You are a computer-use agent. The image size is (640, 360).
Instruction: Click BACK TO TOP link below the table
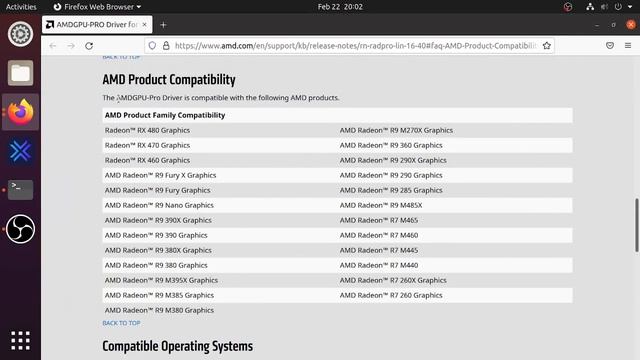click(x=121, y=323)
